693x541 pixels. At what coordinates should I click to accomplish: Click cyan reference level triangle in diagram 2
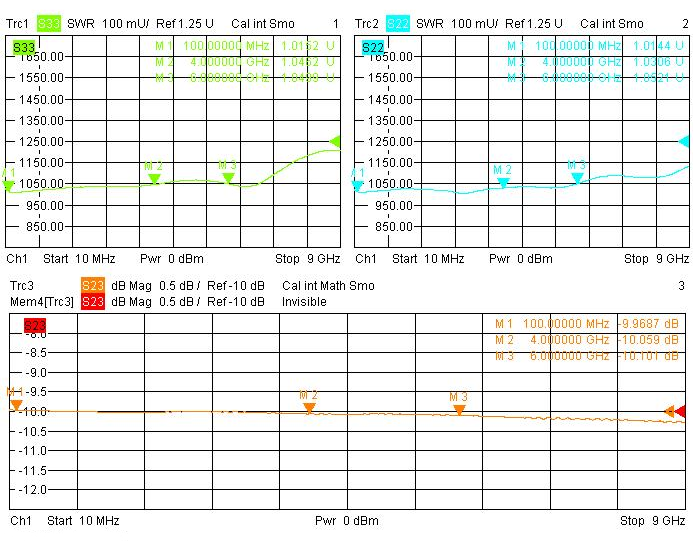685,142
